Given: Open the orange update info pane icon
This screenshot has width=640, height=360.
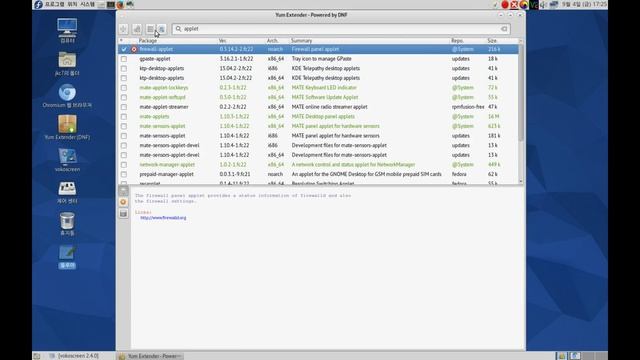Looking at the screenshot, I should coord(123,202).
